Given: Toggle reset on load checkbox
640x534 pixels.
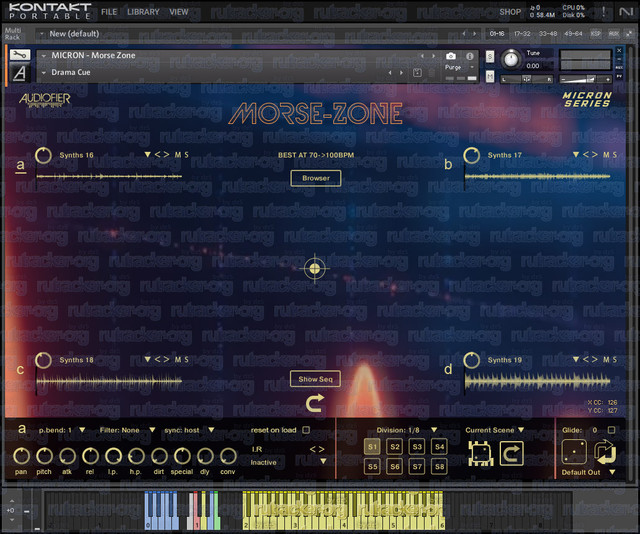Looking at the screenshot, I should tap(306, 430).
